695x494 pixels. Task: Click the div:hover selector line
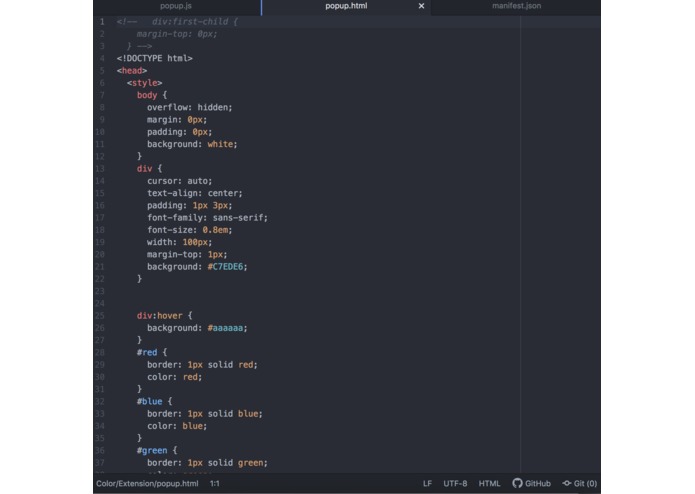pyautogui.click(x=164, y=316)
